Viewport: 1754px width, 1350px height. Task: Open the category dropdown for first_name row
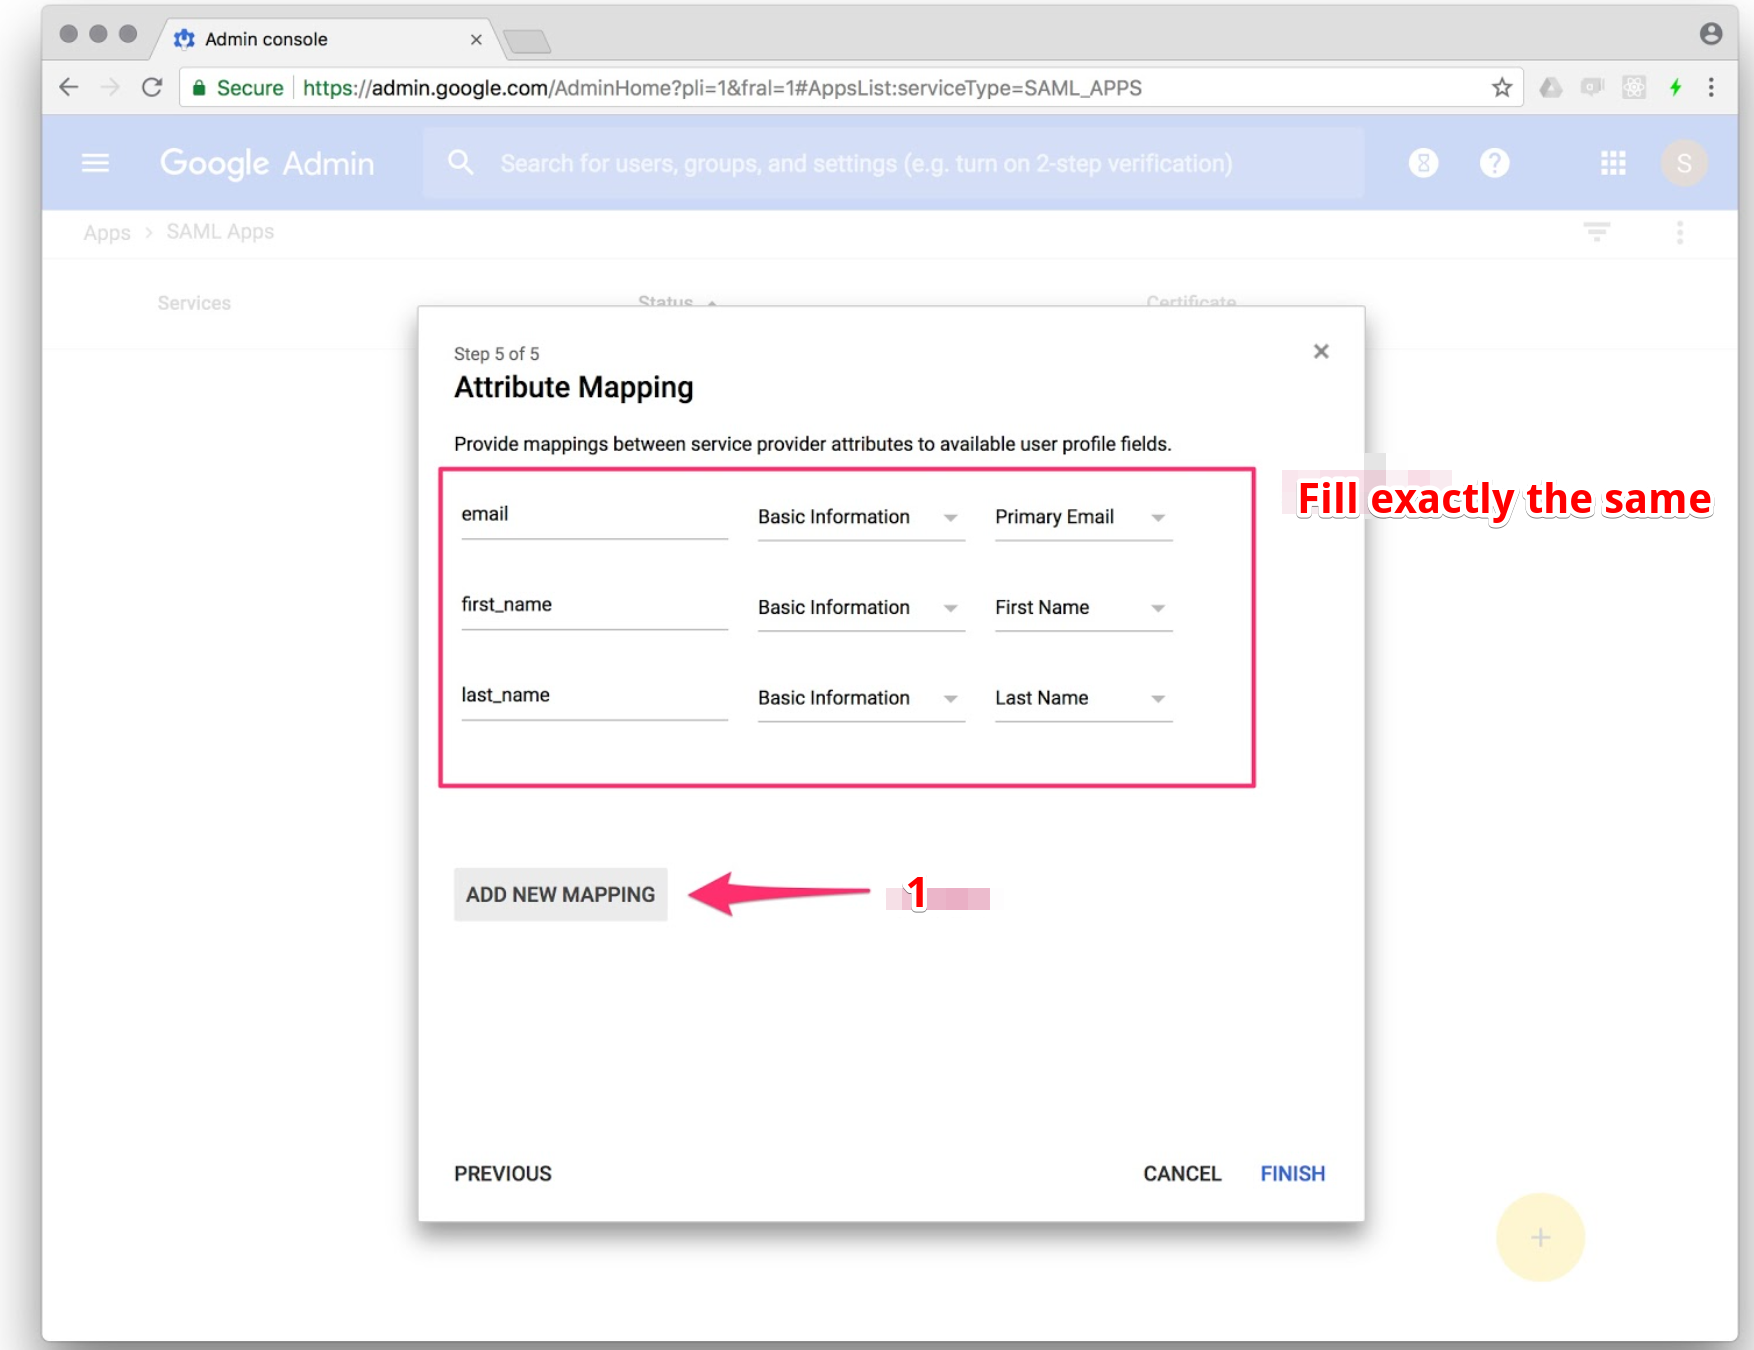click(x=861, y=608)
